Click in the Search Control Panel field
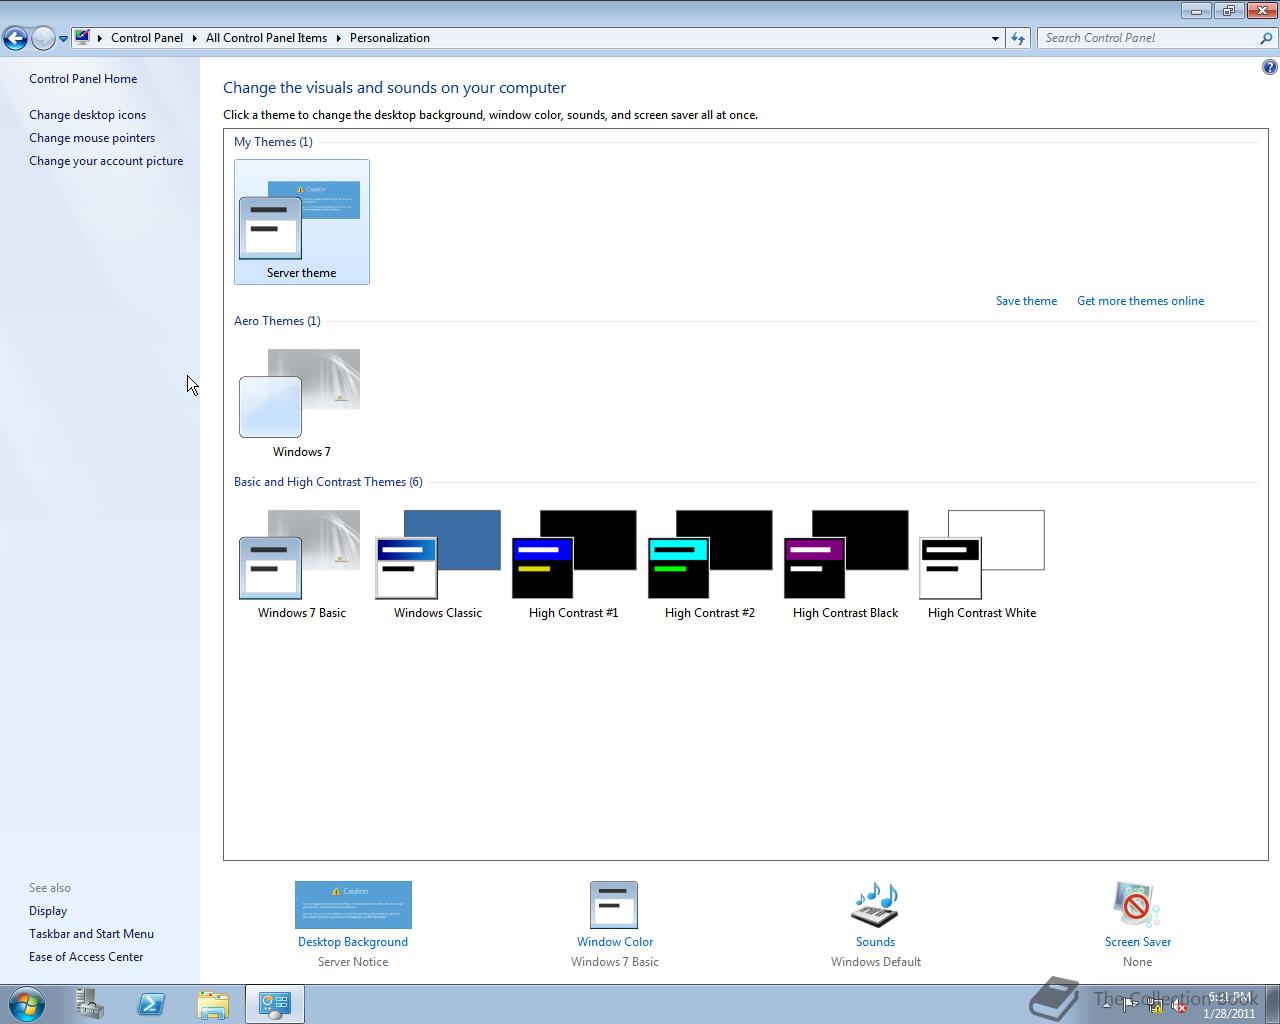This screenshot has width=1280, height=1024. [1148, 38]
